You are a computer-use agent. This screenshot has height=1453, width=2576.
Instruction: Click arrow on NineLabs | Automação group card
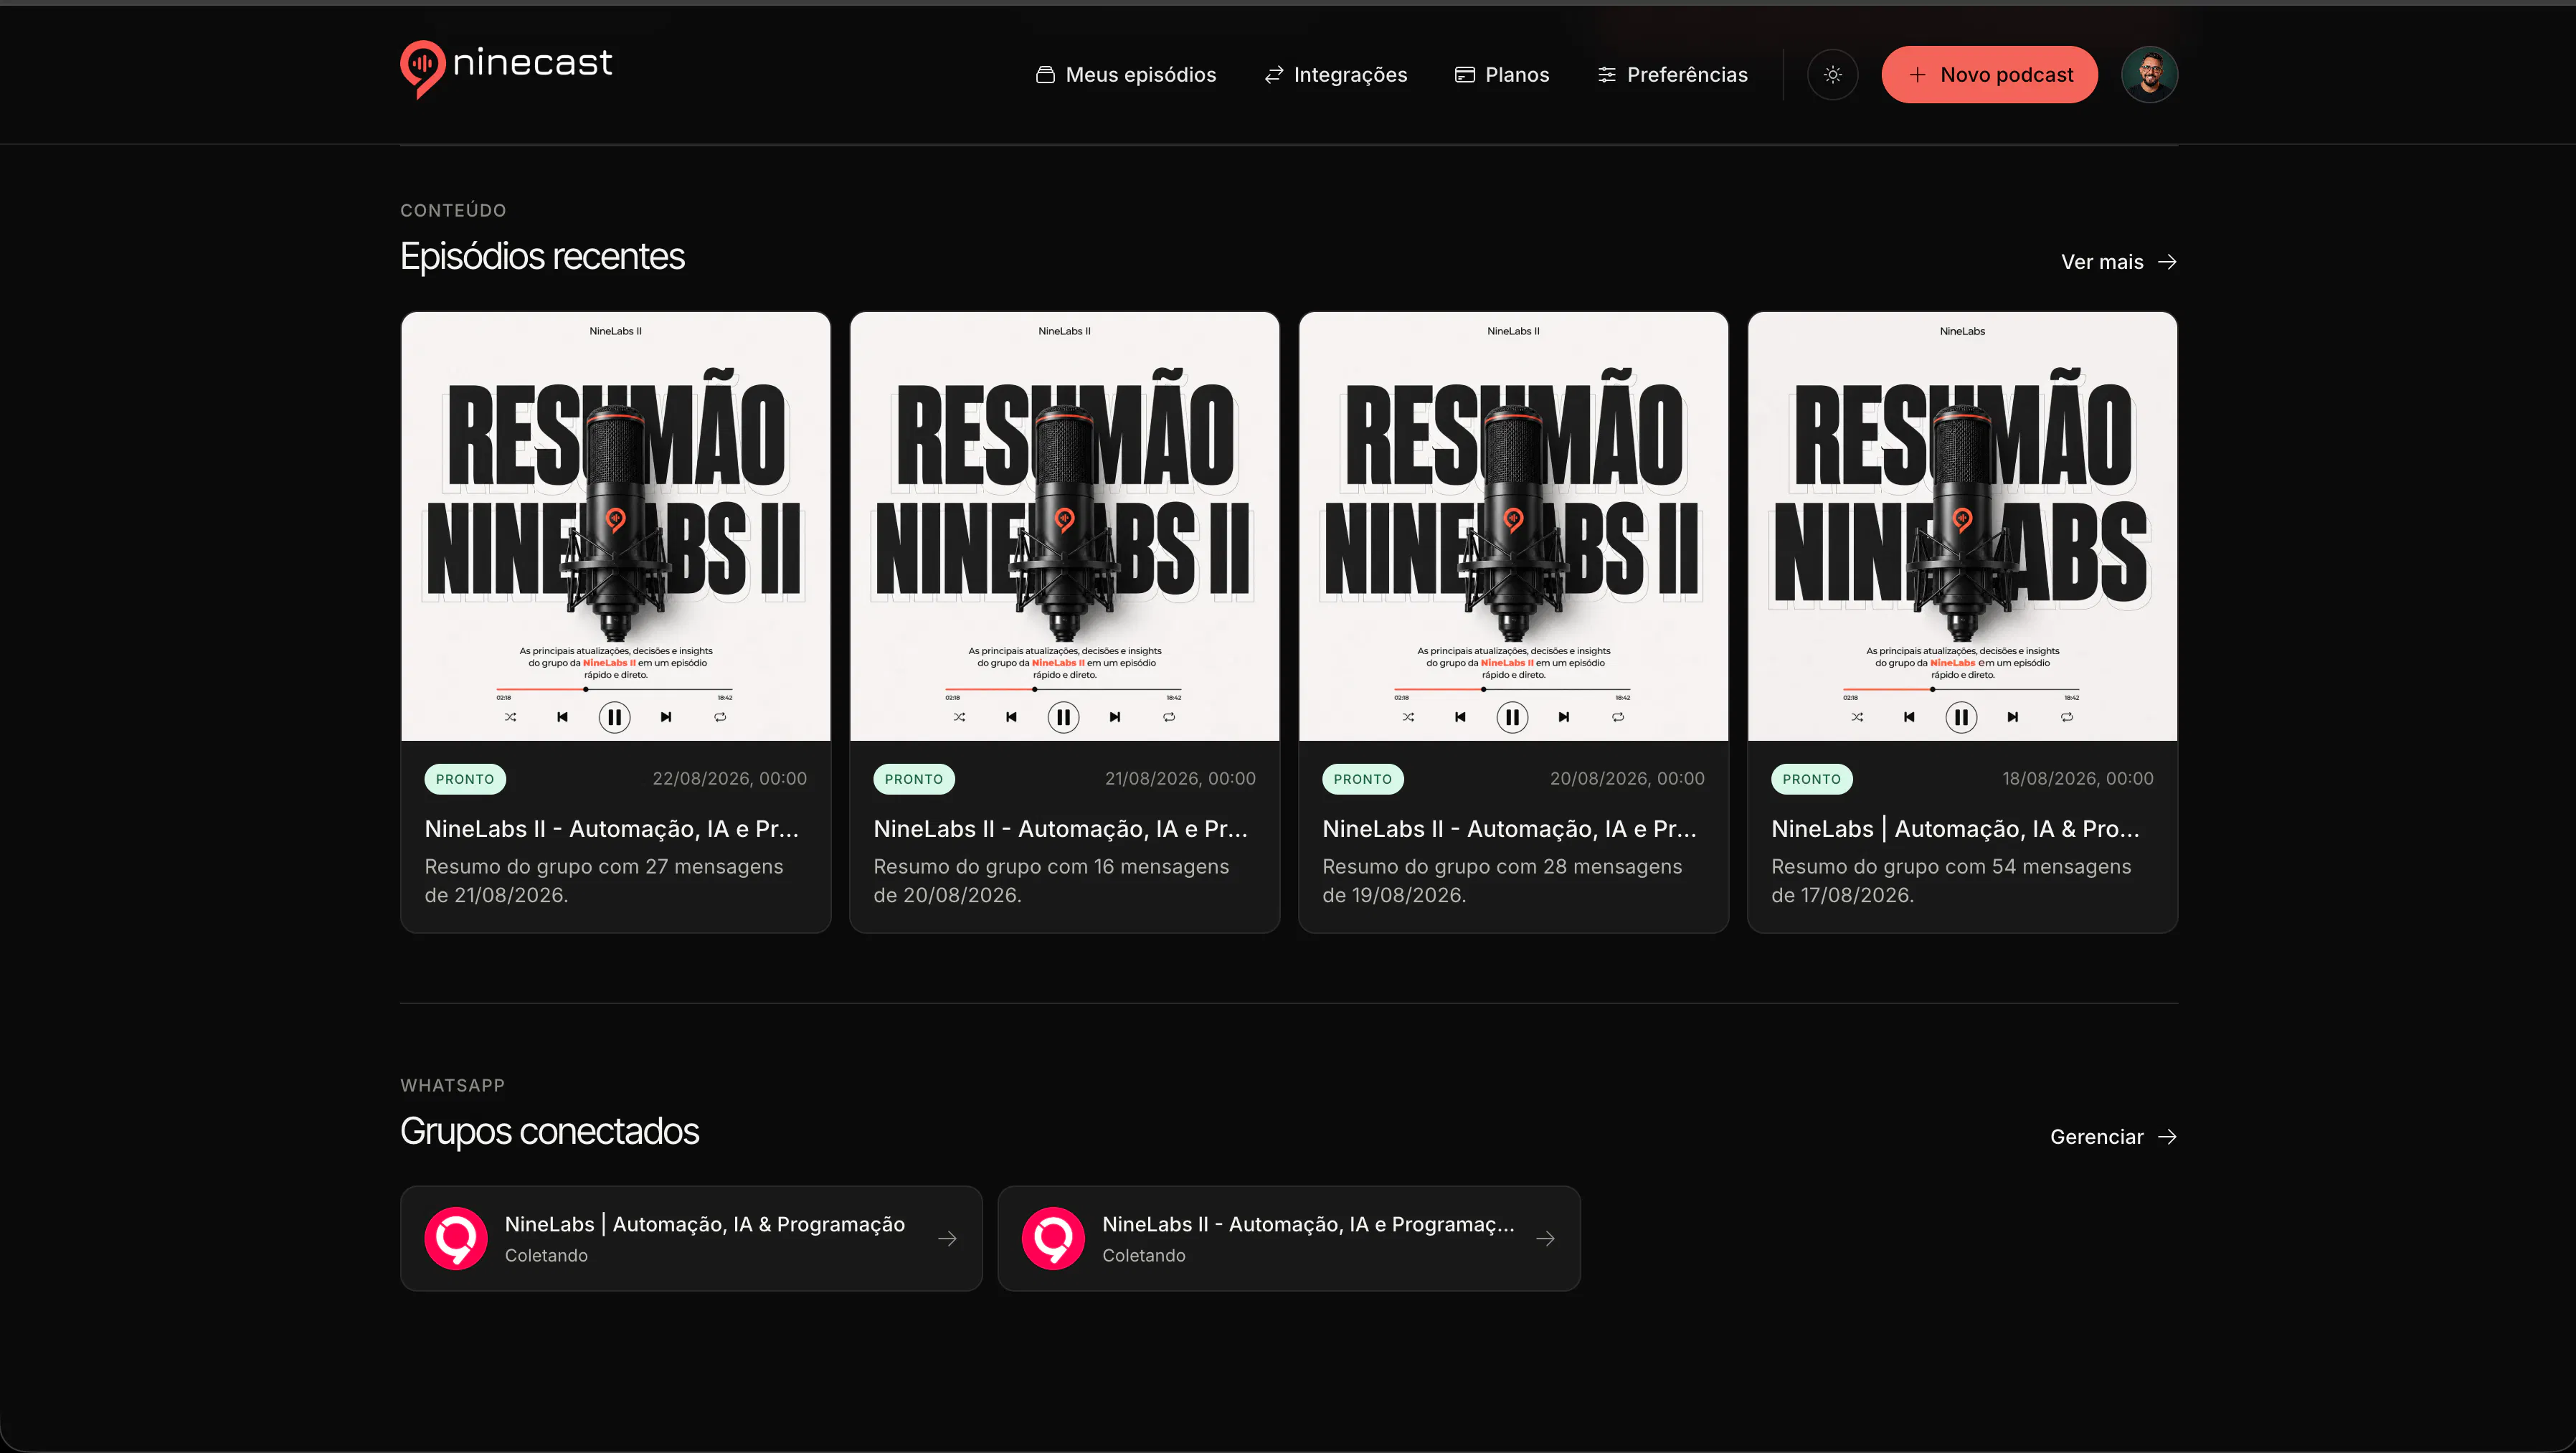click(947, 1239)
